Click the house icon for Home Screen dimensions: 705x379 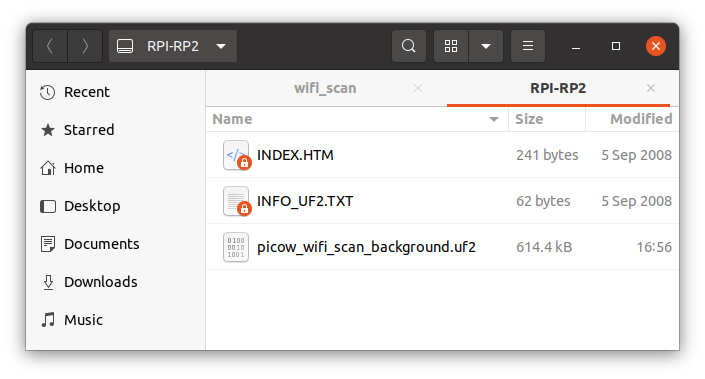click(48, 168)
